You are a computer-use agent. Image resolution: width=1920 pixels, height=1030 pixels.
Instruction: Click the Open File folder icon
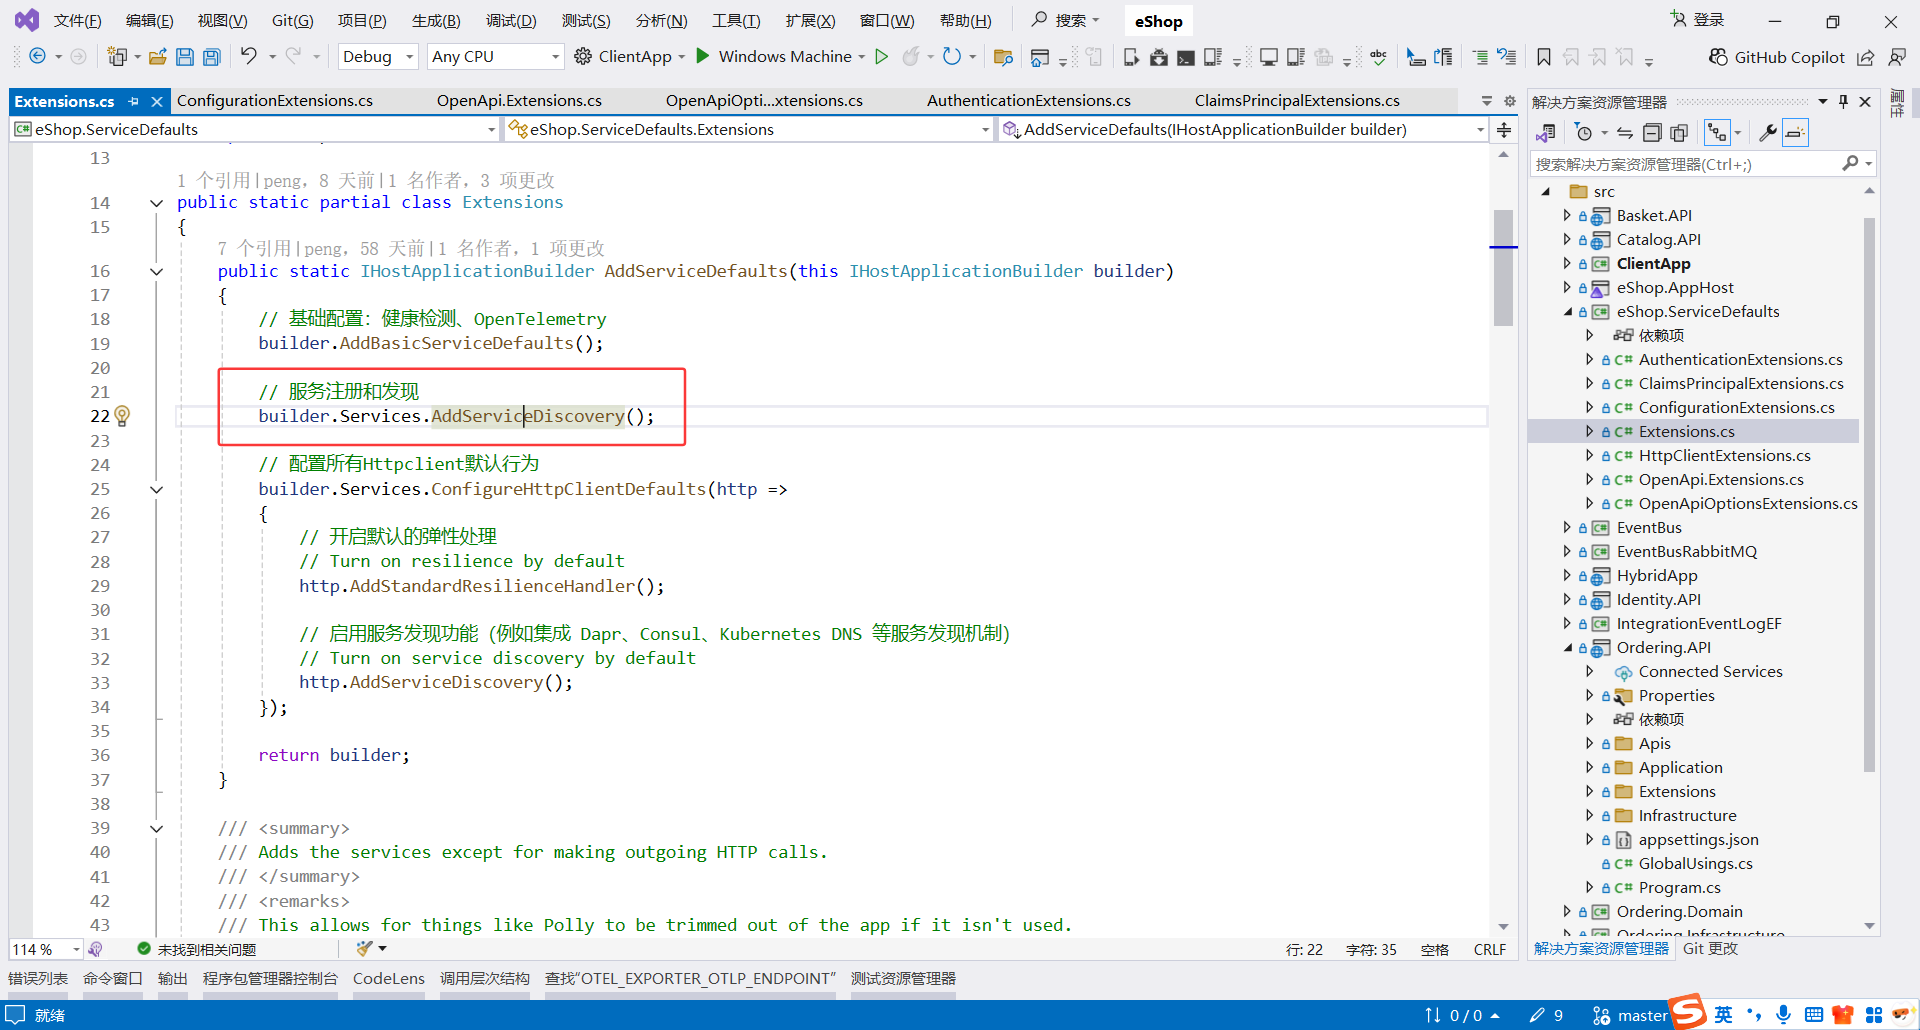[157, 57]
